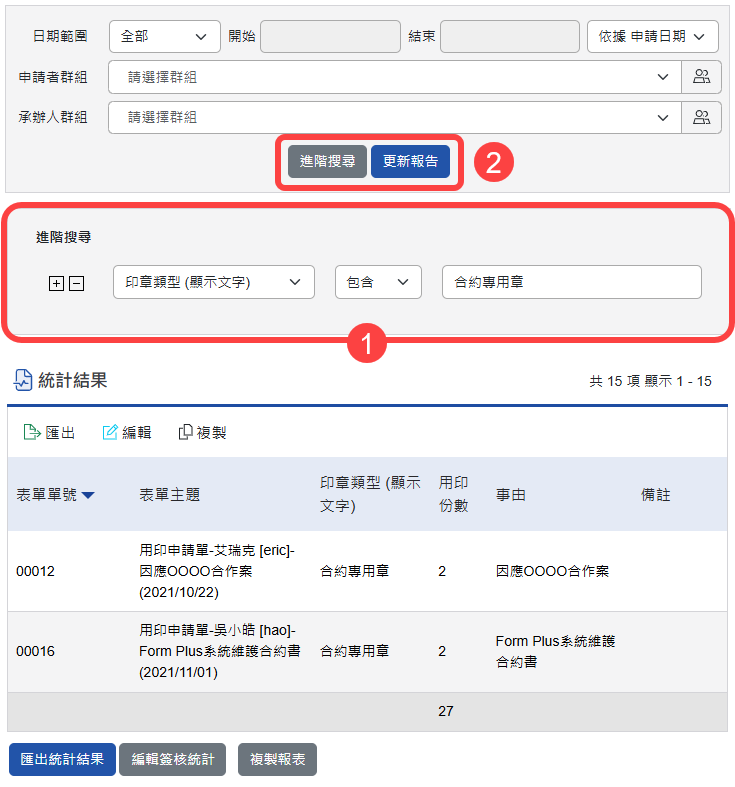Screen dimensions: 735x787
Task: Click the total 27 summary cell
Action: (446, 711)
